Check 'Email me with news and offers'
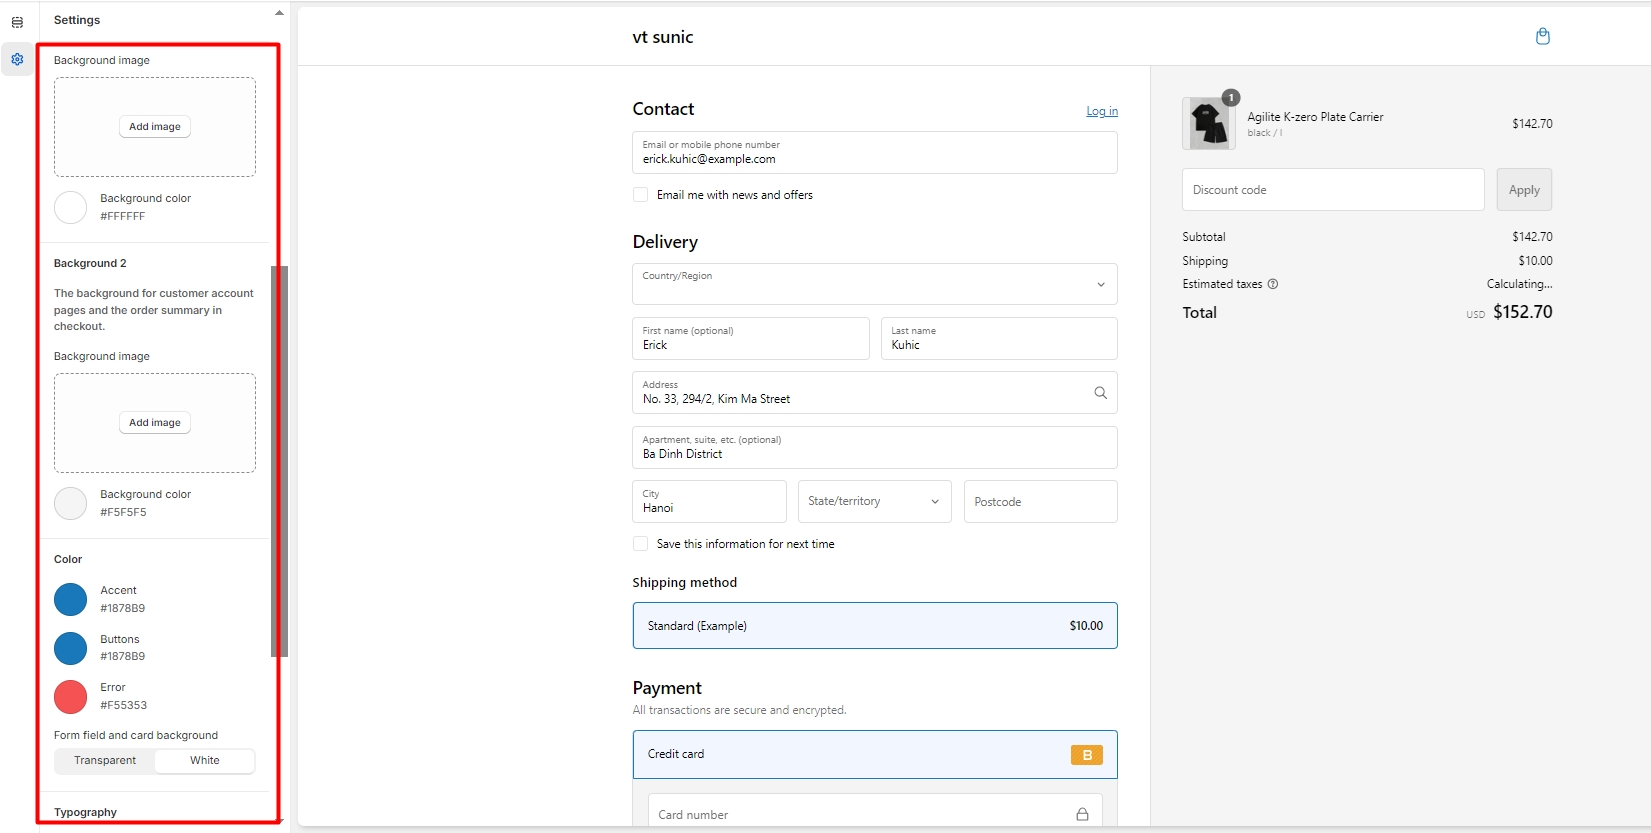The height and width of the screenshot is (833, 1651). pyautogui.click(x=641, y=195)
